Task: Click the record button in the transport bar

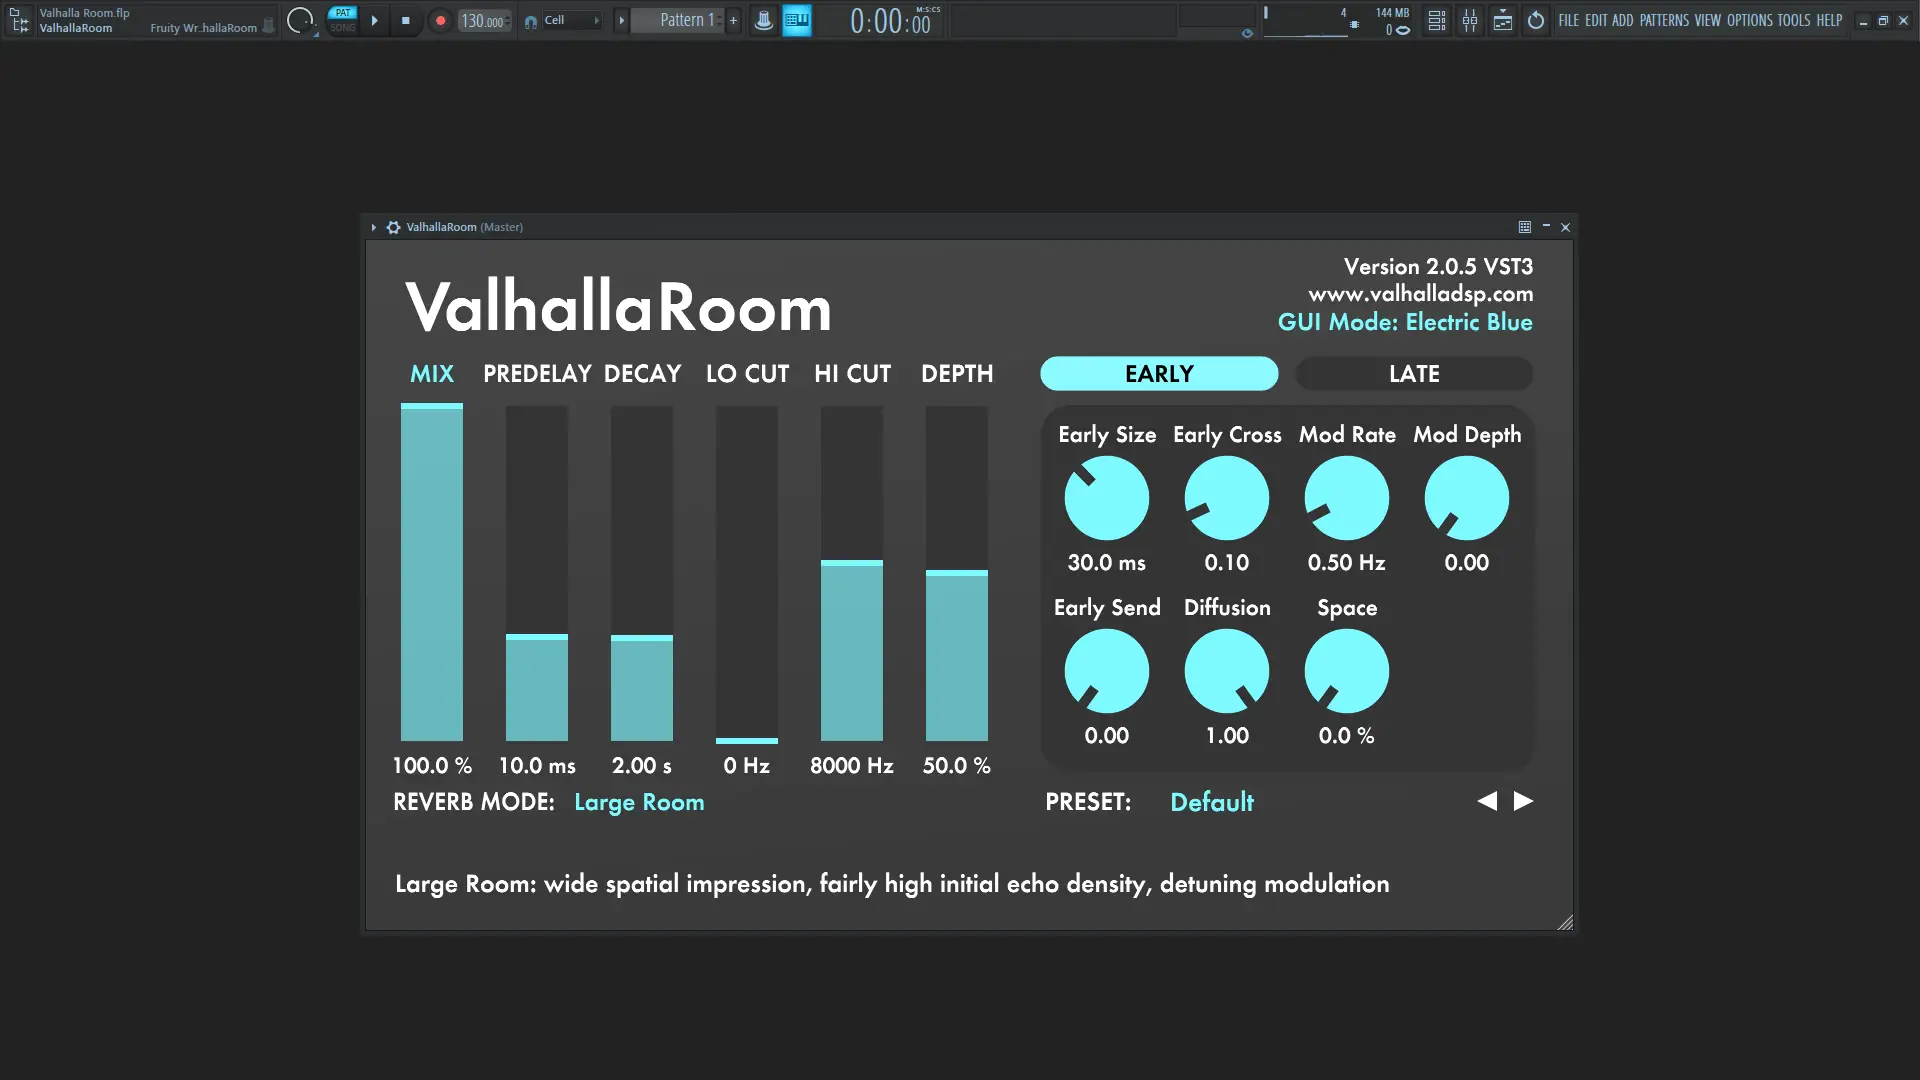Action: pyautogui.click(x=440, y=20)
